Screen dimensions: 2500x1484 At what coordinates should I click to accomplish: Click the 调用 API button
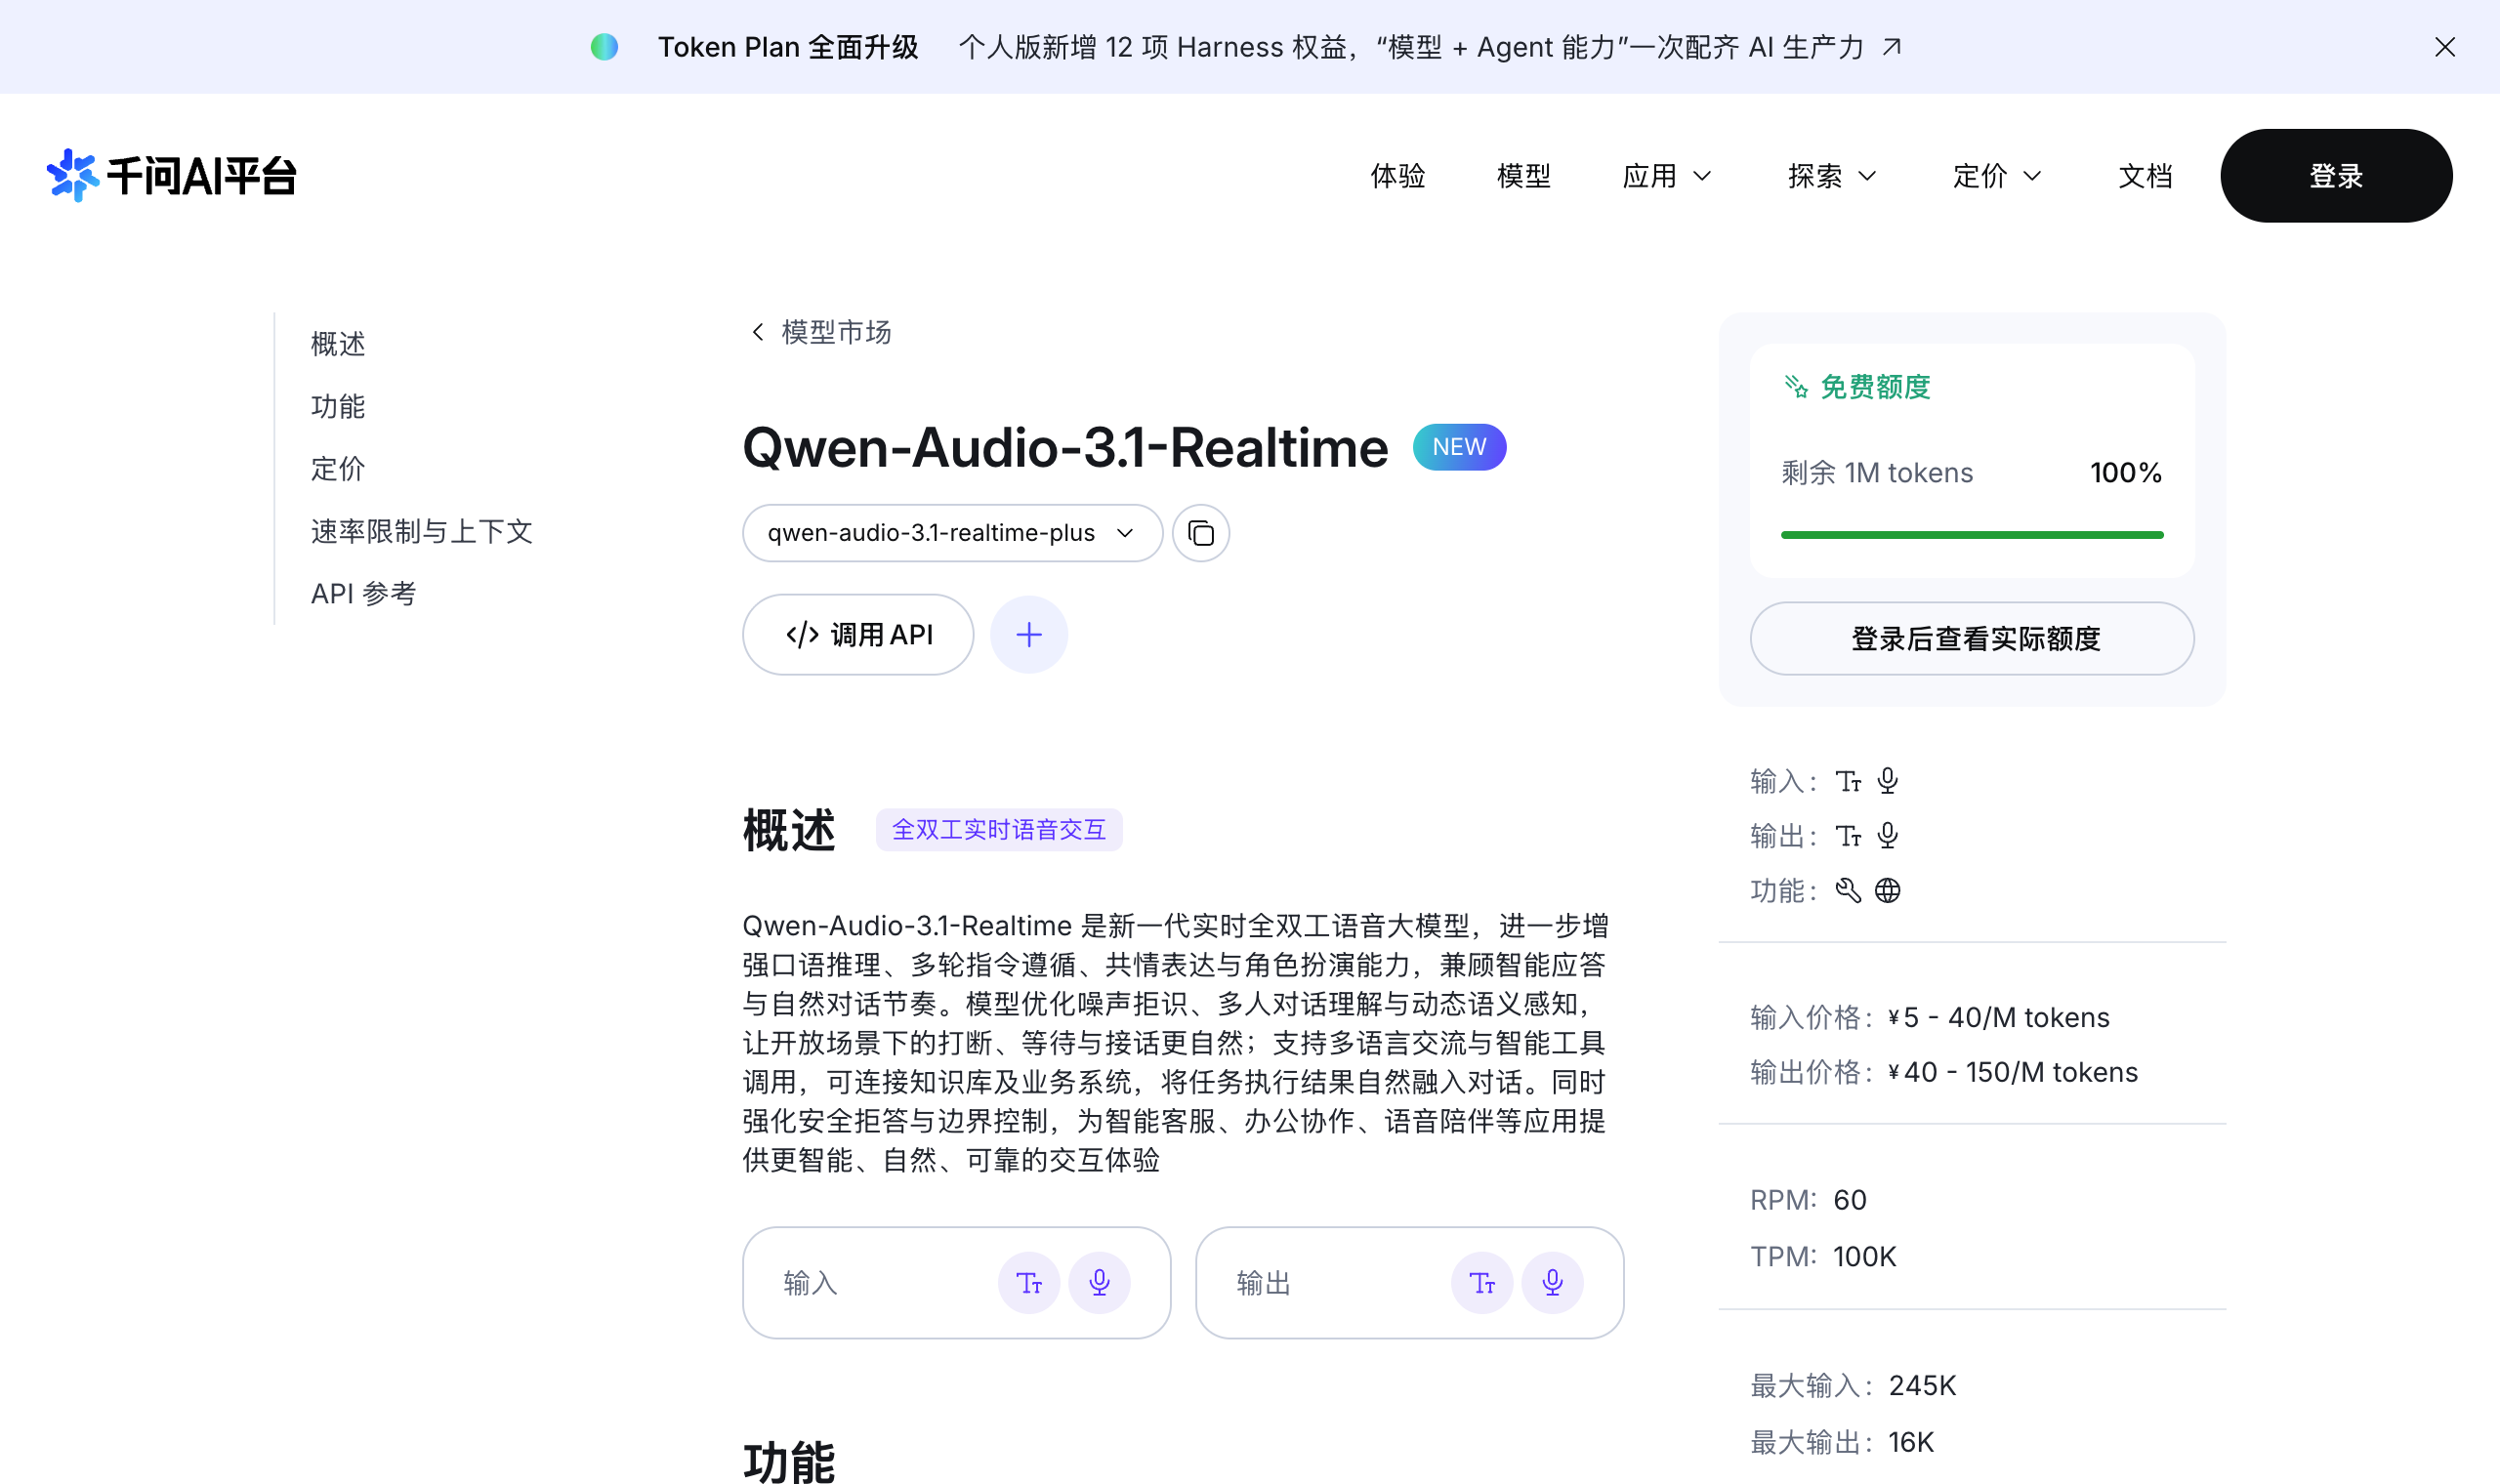858,635
